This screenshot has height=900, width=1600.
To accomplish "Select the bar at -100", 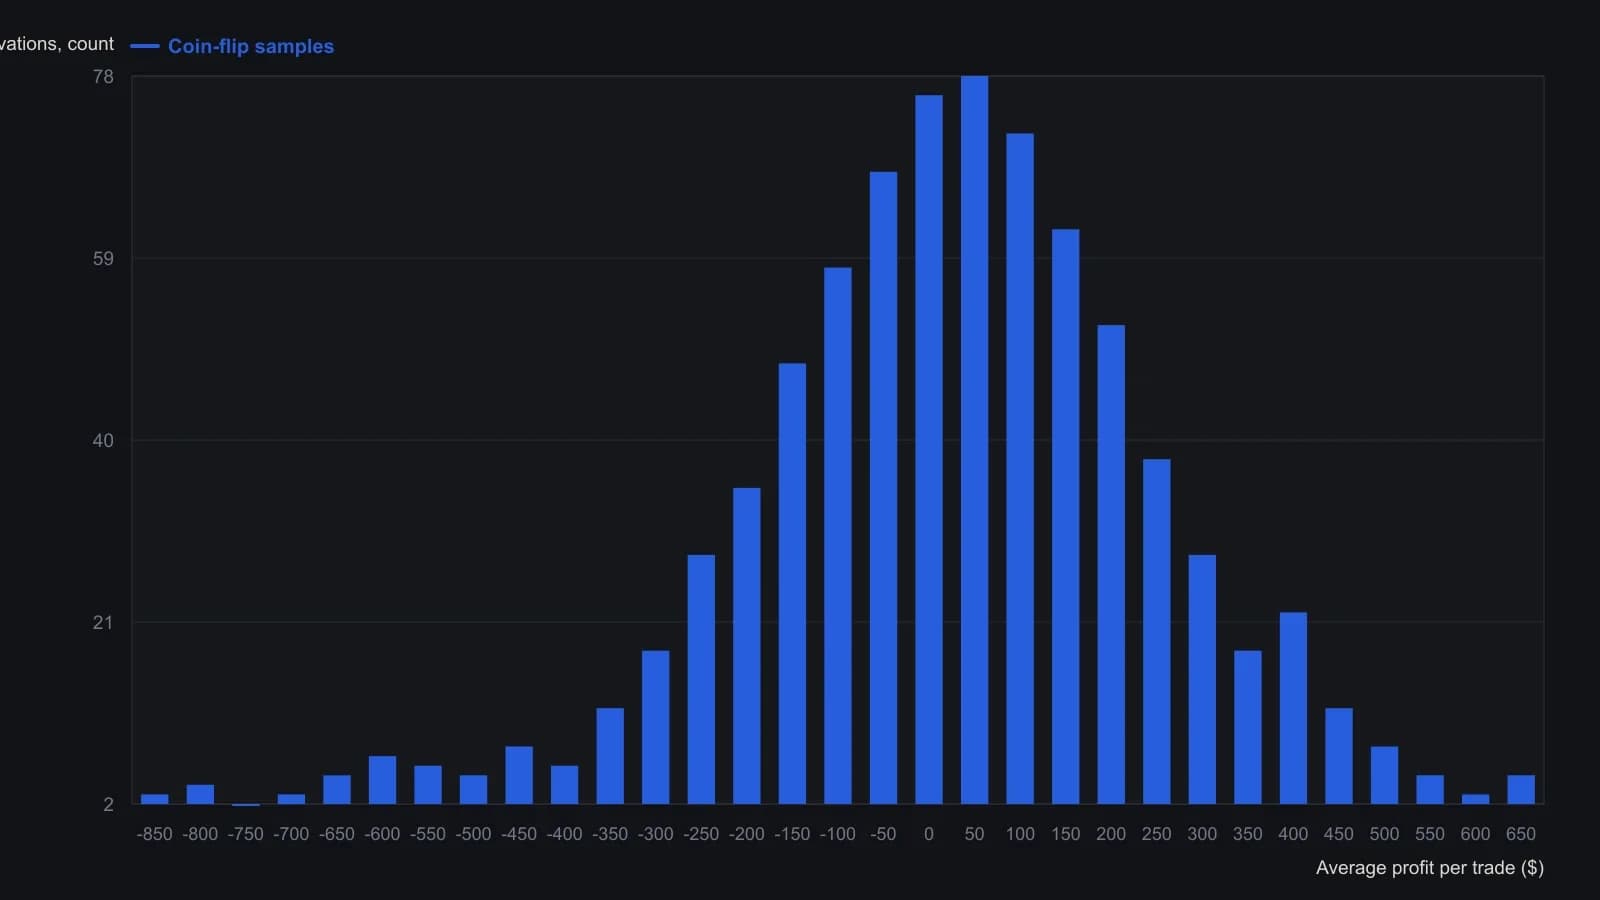I will point(838,536).
